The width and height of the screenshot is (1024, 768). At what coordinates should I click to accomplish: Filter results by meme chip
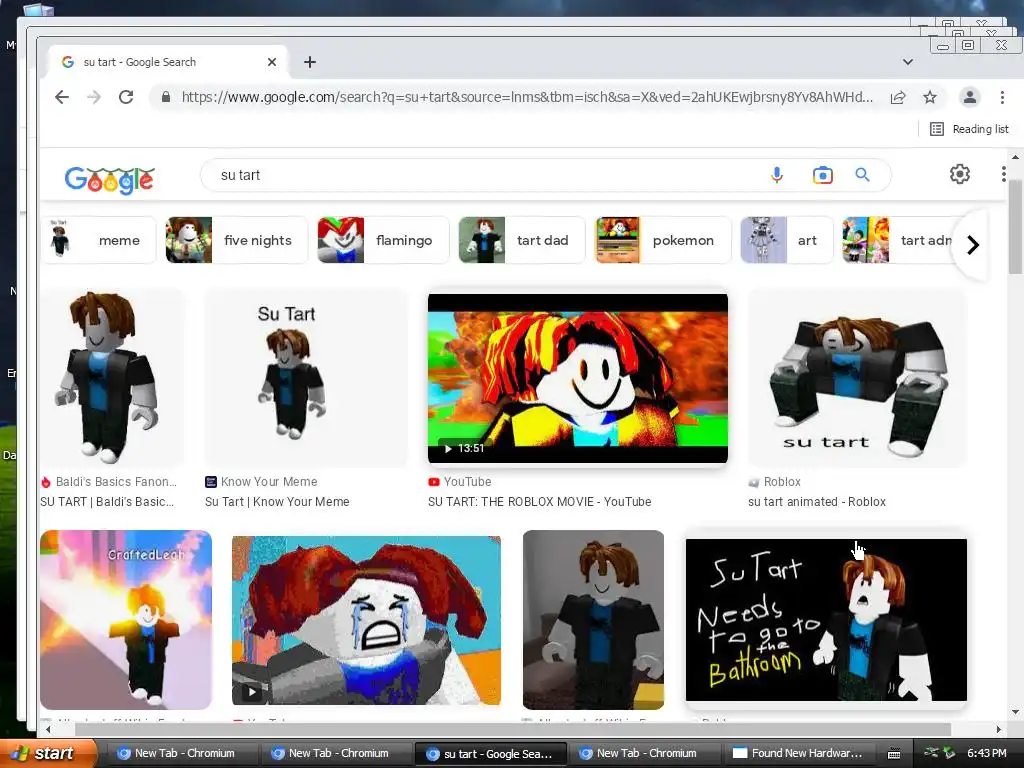[x=99, y=240]
